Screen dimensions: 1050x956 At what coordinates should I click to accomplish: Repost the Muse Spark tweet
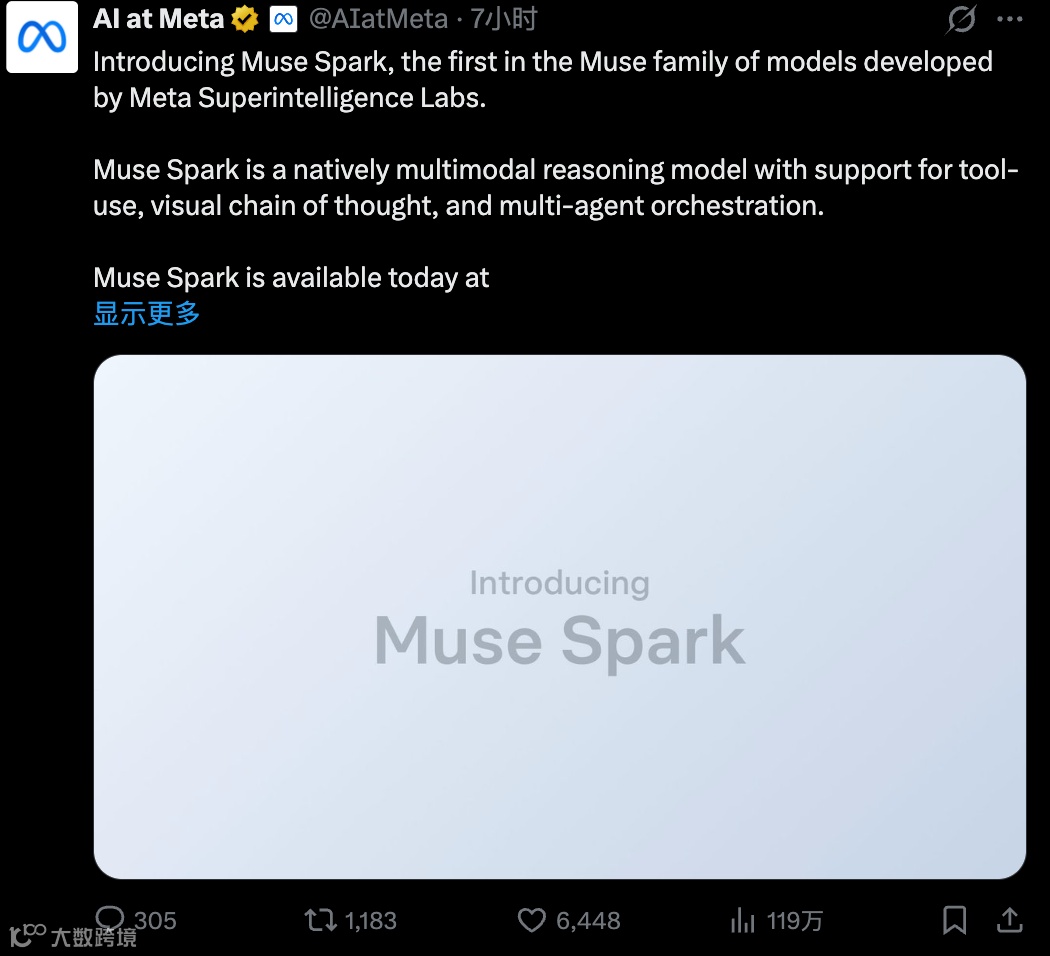pyautogui.click(x=321, y=921)
